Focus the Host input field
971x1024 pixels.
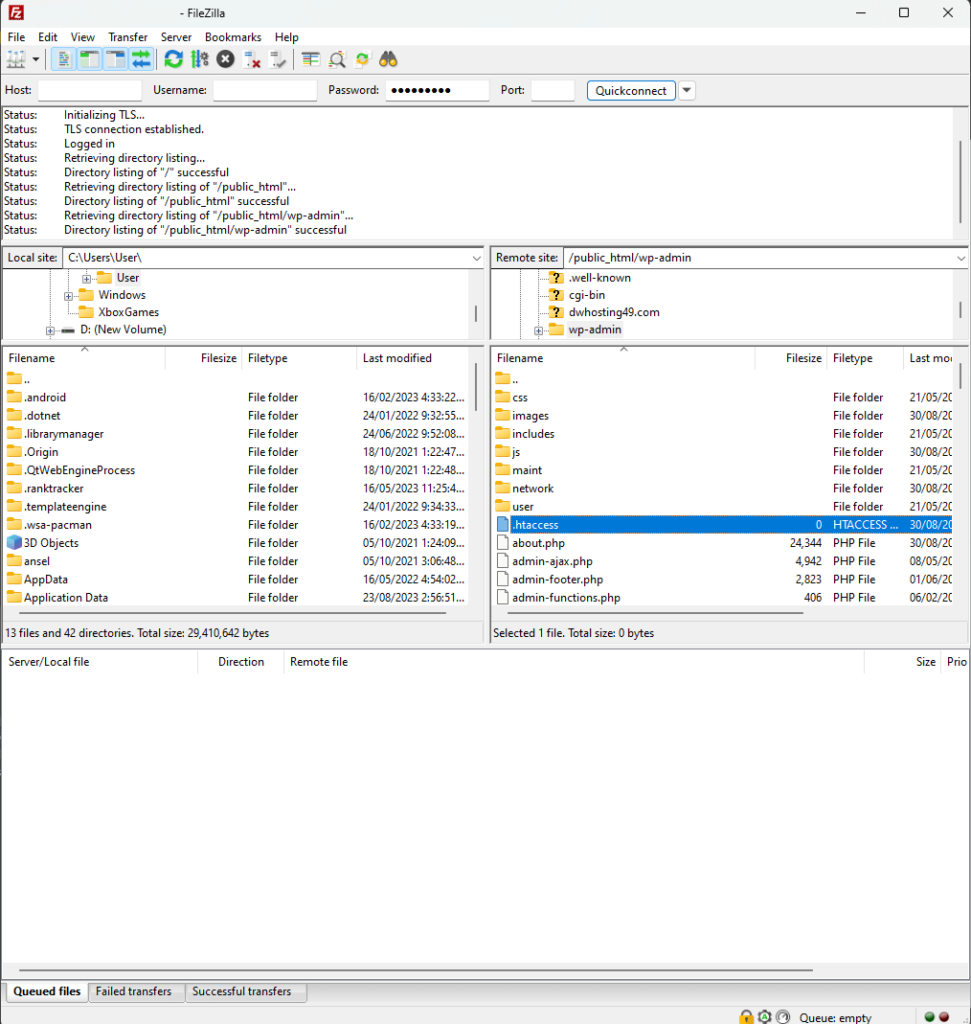90,90
